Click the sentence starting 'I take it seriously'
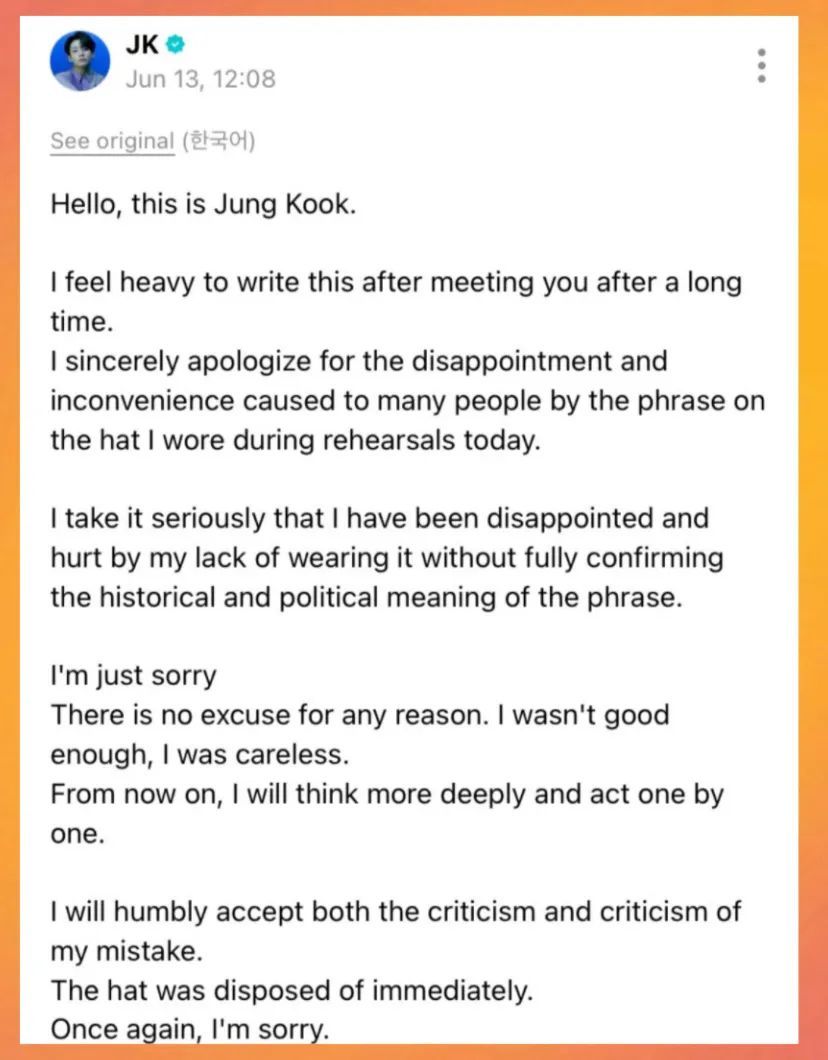The width and height of the screenshot is (828, 1060). [378, 518]
